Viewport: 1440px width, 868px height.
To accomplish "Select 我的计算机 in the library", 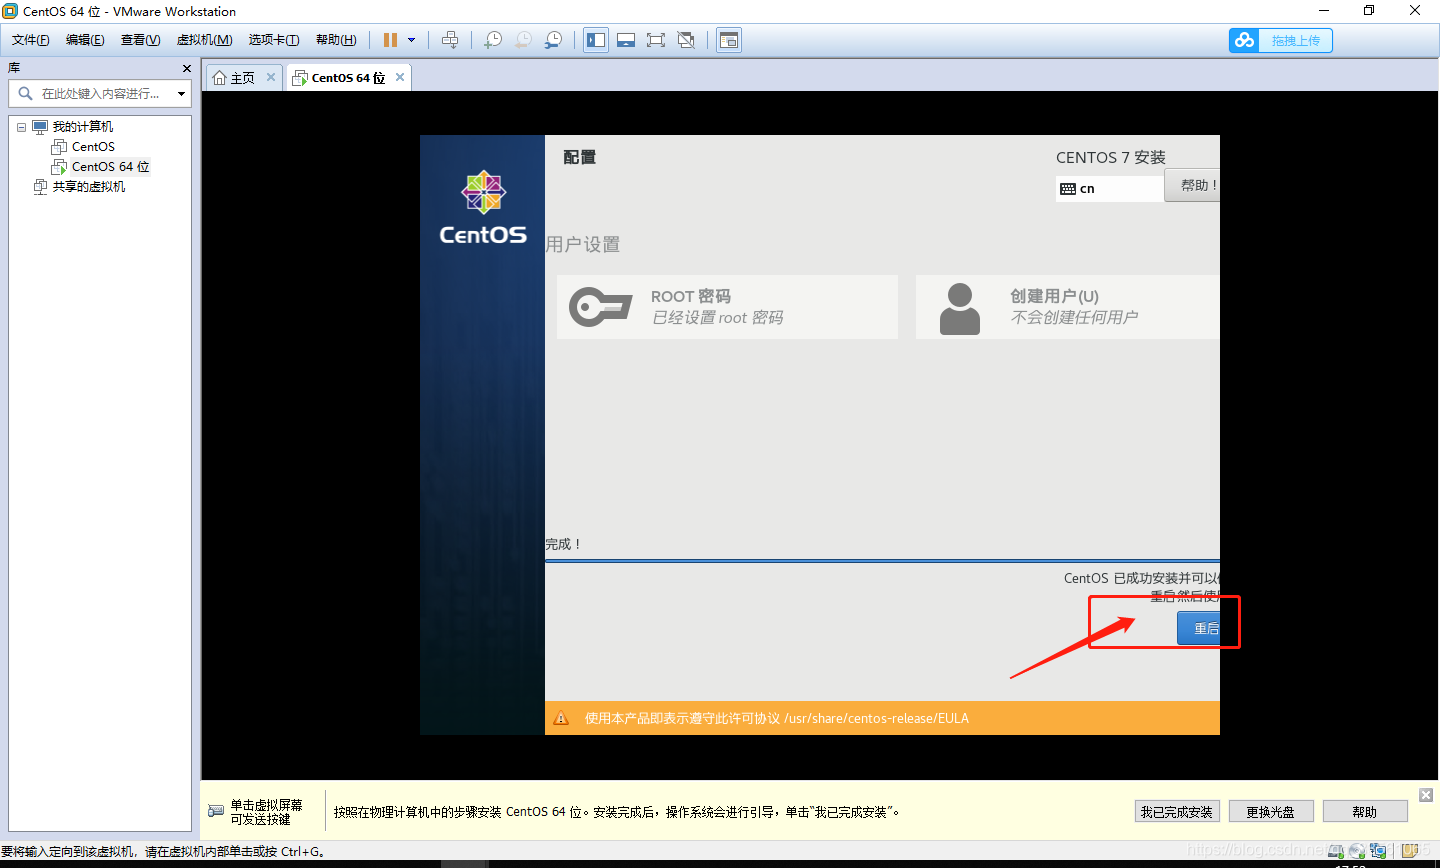I will pyautogui.click(x=82, y=127).
